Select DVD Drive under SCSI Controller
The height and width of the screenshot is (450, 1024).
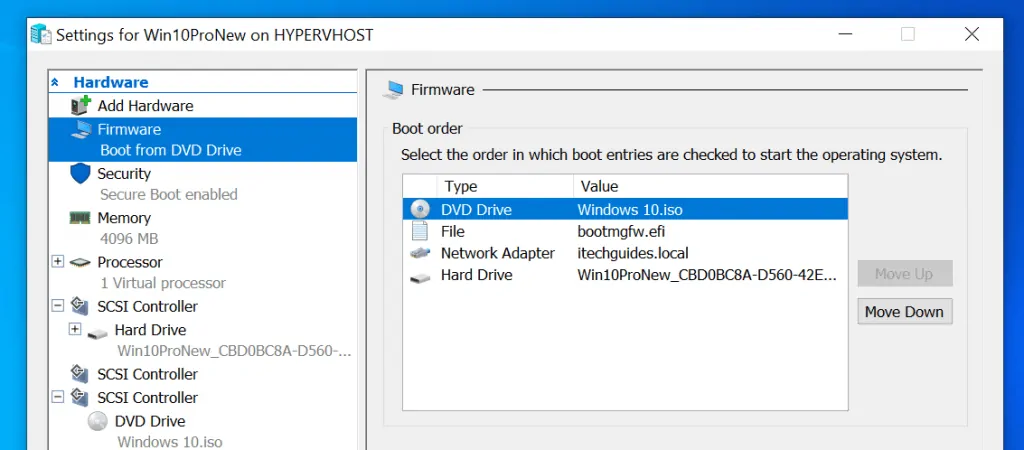[x=149, y=421]
